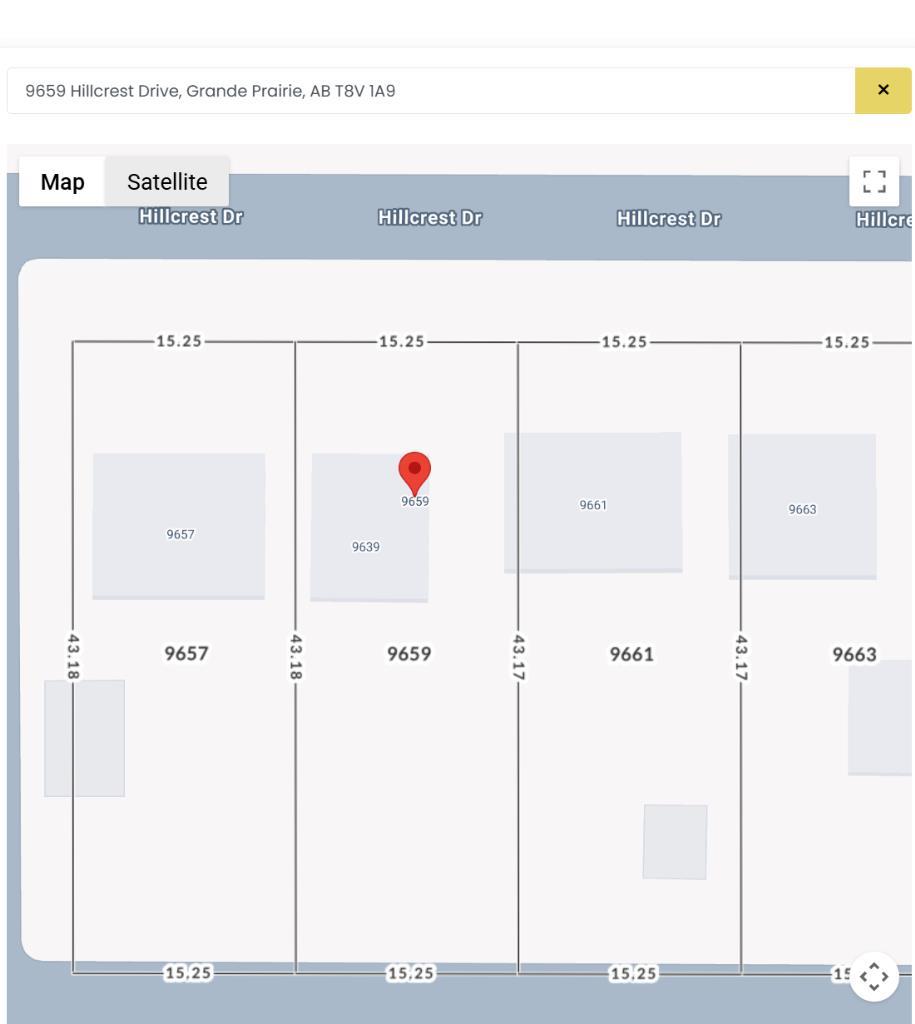Click the 9661 building footprint
Viewport: 915px width, 1024px height.
[x=593, y=540]
